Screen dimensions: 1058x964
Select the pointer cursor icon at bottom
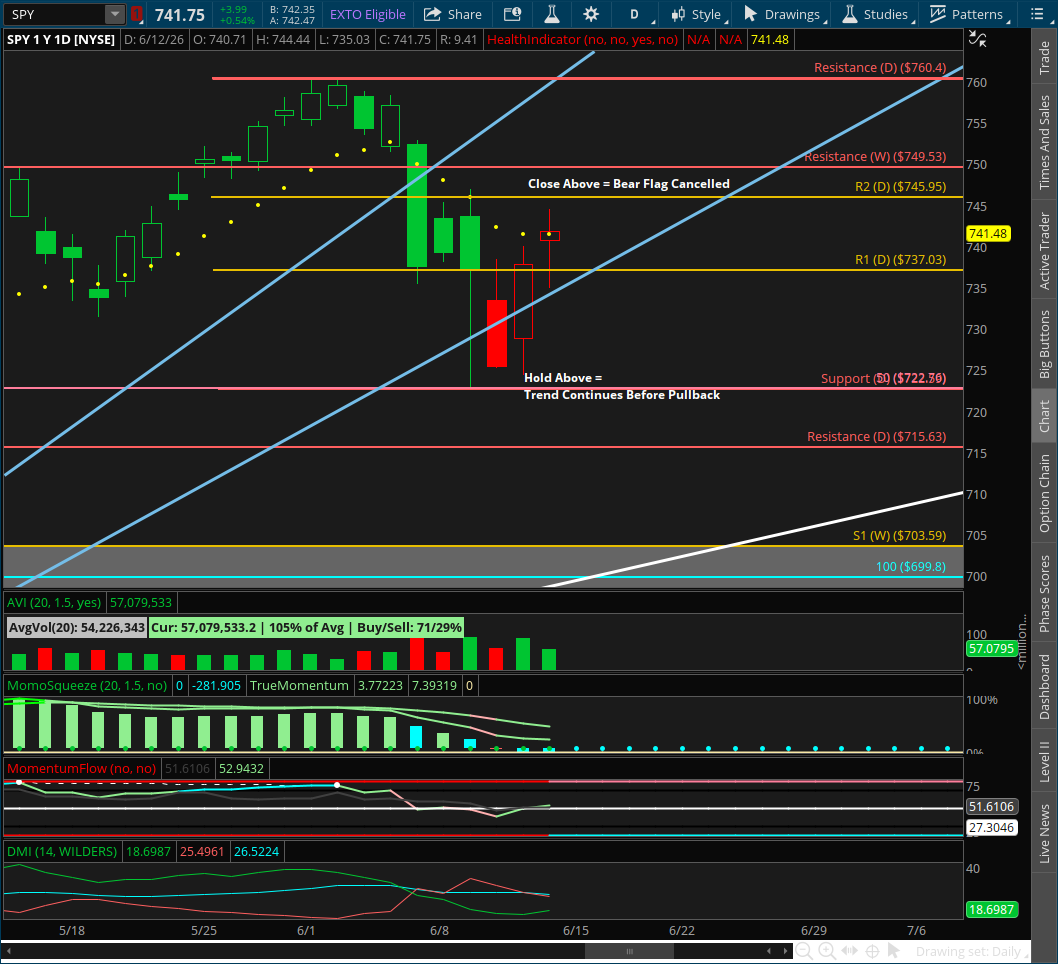[x=894, y=951]
